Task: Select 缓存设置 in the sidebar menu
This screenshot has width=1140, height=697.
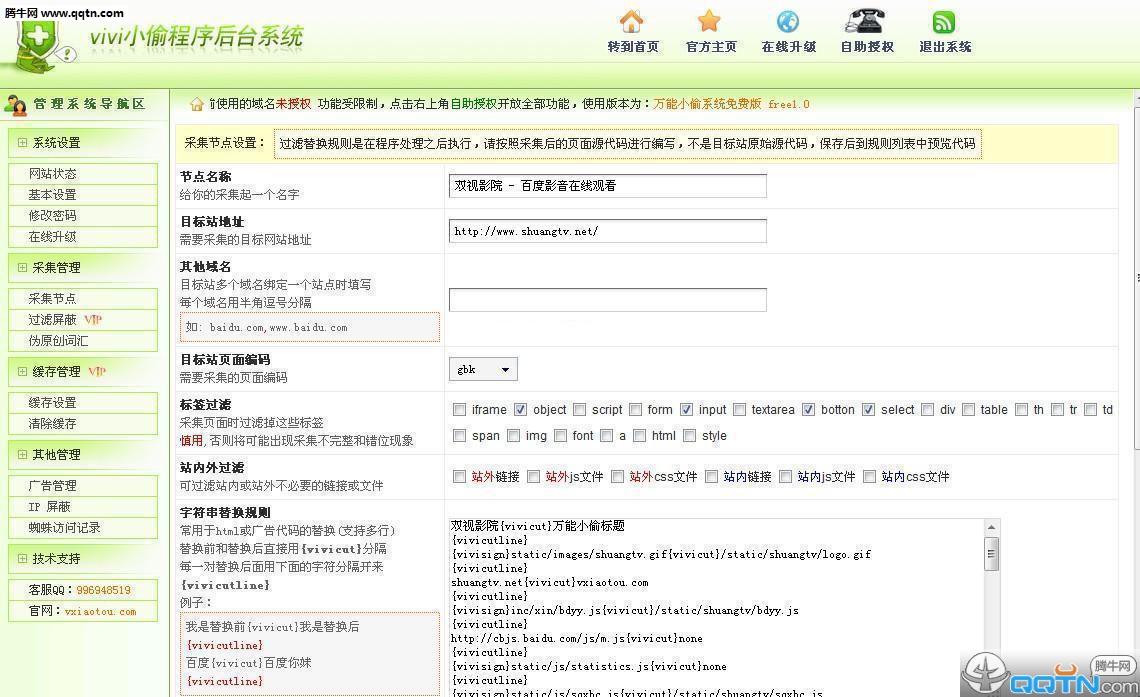Action: pyautogui.click(x=52, y=403)
